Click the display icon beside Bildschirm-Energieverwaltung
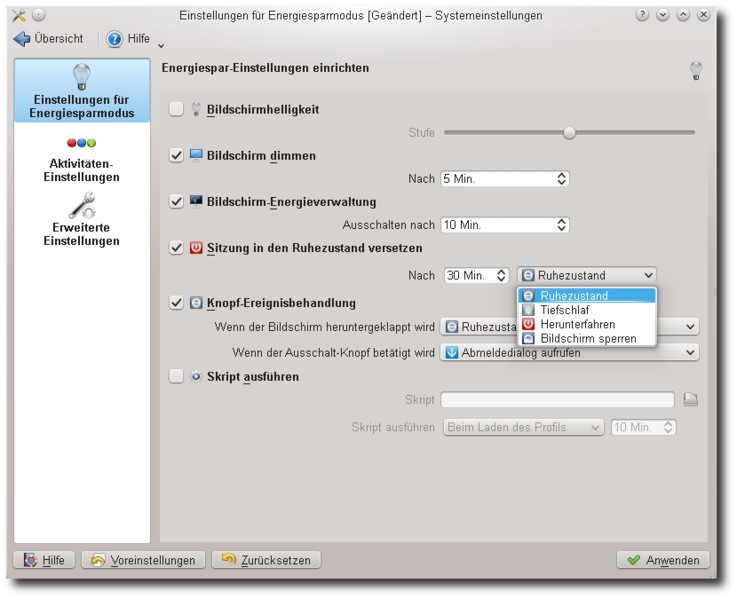The width and height of the screenshot is (737, 599). 196,201
